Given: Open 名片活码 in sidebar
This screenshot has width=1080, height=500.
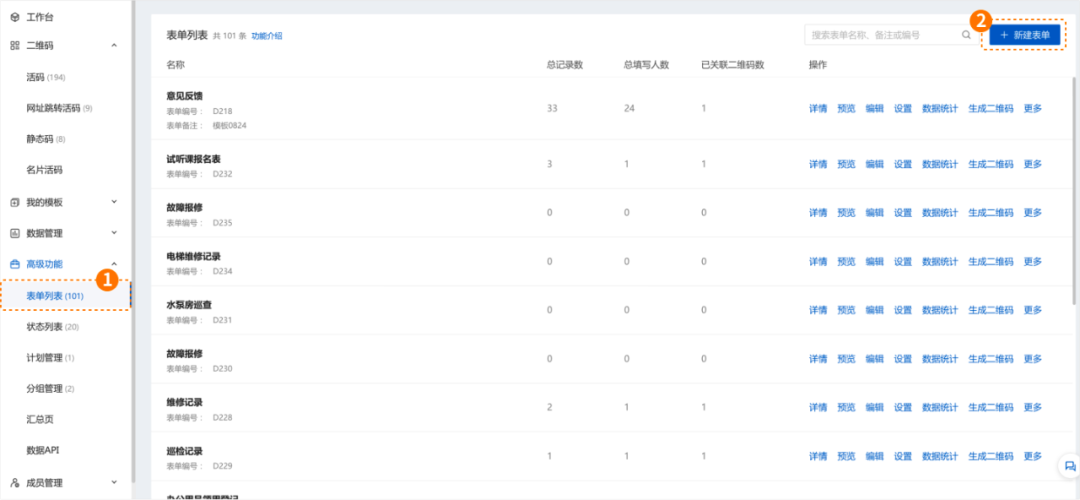Looking at the screenshot, I should coord(44,169).
